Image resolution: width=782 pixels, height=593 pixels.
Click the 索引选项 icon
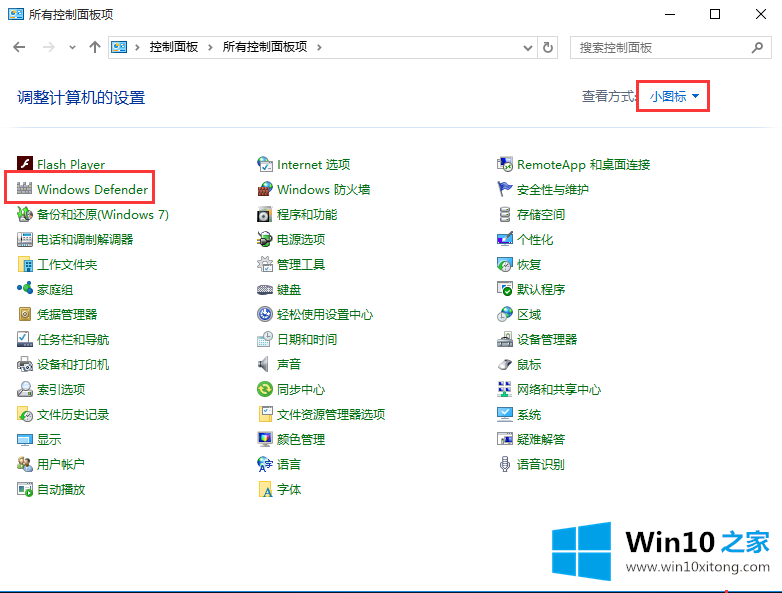pos(24,389)
